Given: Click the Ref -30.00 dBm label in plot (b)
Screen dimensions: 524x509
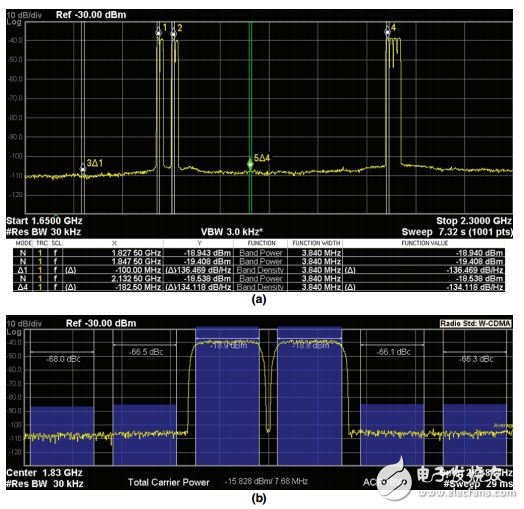Looking at the screenshot, I should tap(101, 324).
